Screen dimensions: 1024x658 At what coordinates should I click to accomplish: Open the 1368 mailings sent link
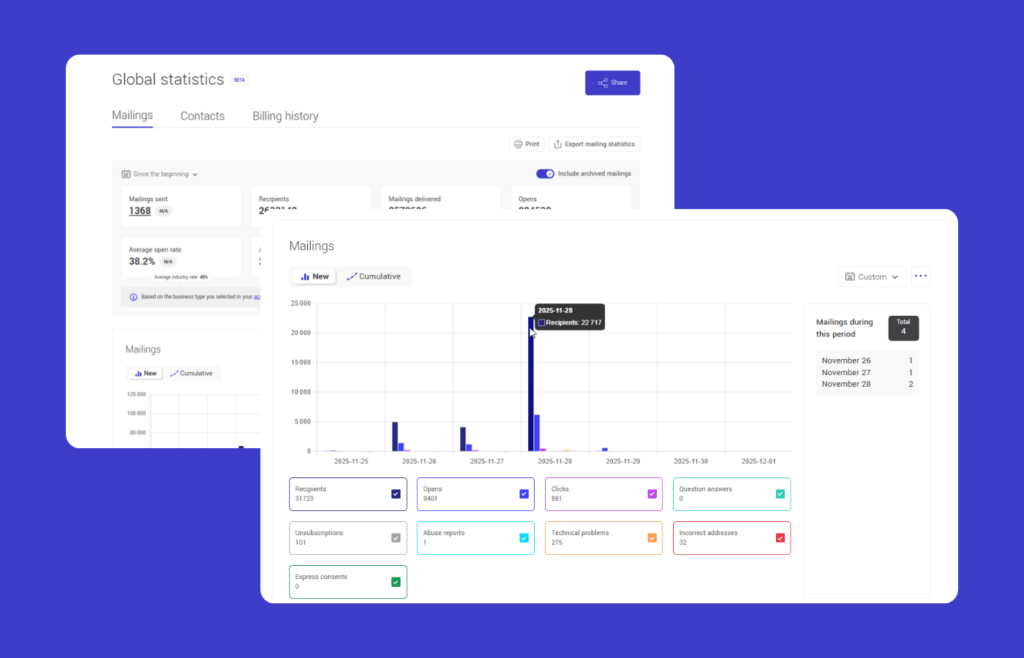tap(140, 211)
